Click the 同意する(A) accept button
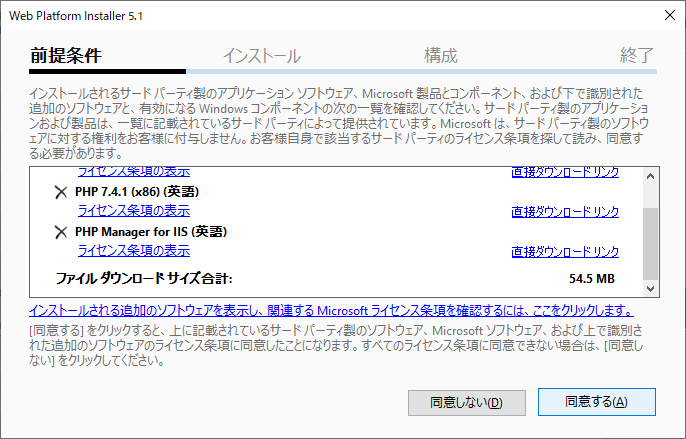This screenshot has width=686, height=439. tap(597, 402)
